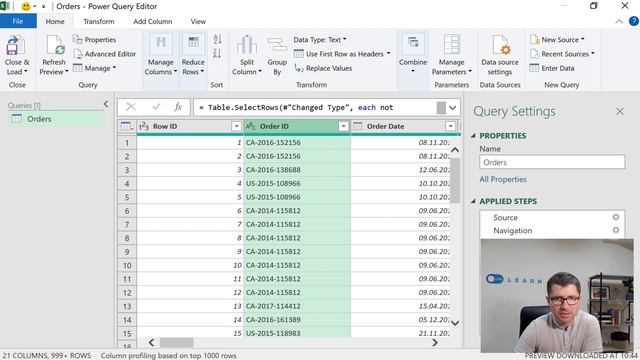Click the scroll down arrow
This screenshot has width=640, height=360.
pos(455,323)
